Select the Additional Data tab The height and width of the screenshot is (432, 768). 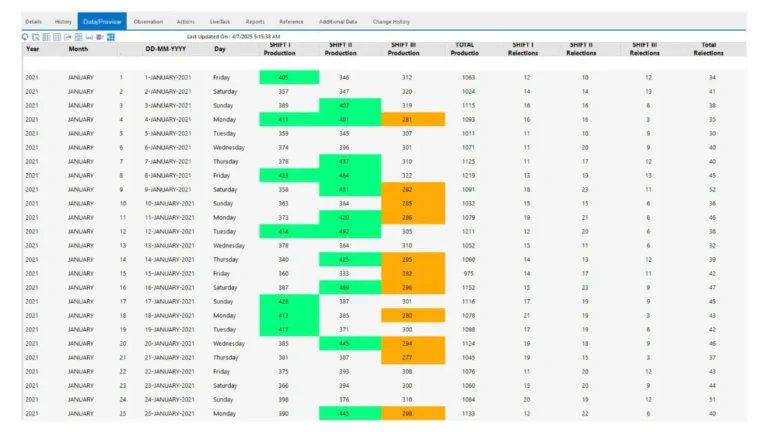(338, 22)
